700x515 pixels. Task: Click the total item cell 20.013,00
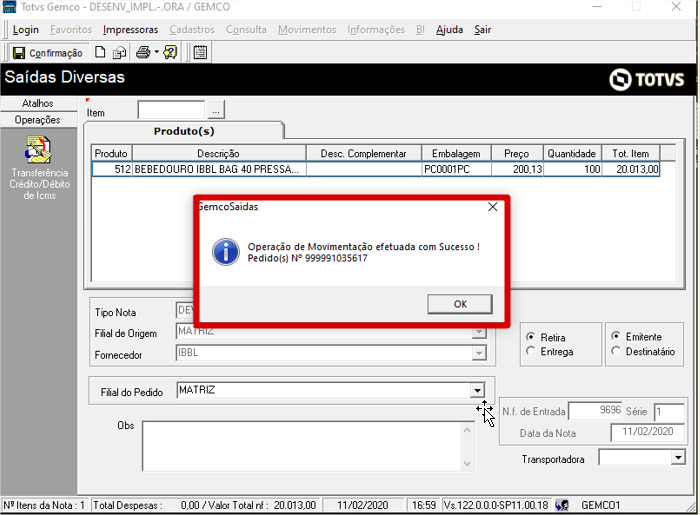click(630, 170)
